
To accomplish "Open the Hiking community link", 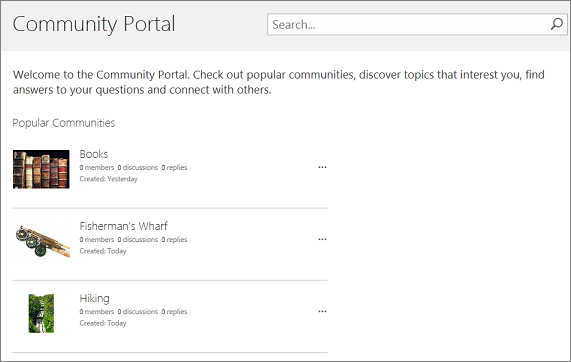I will point(94,298).
